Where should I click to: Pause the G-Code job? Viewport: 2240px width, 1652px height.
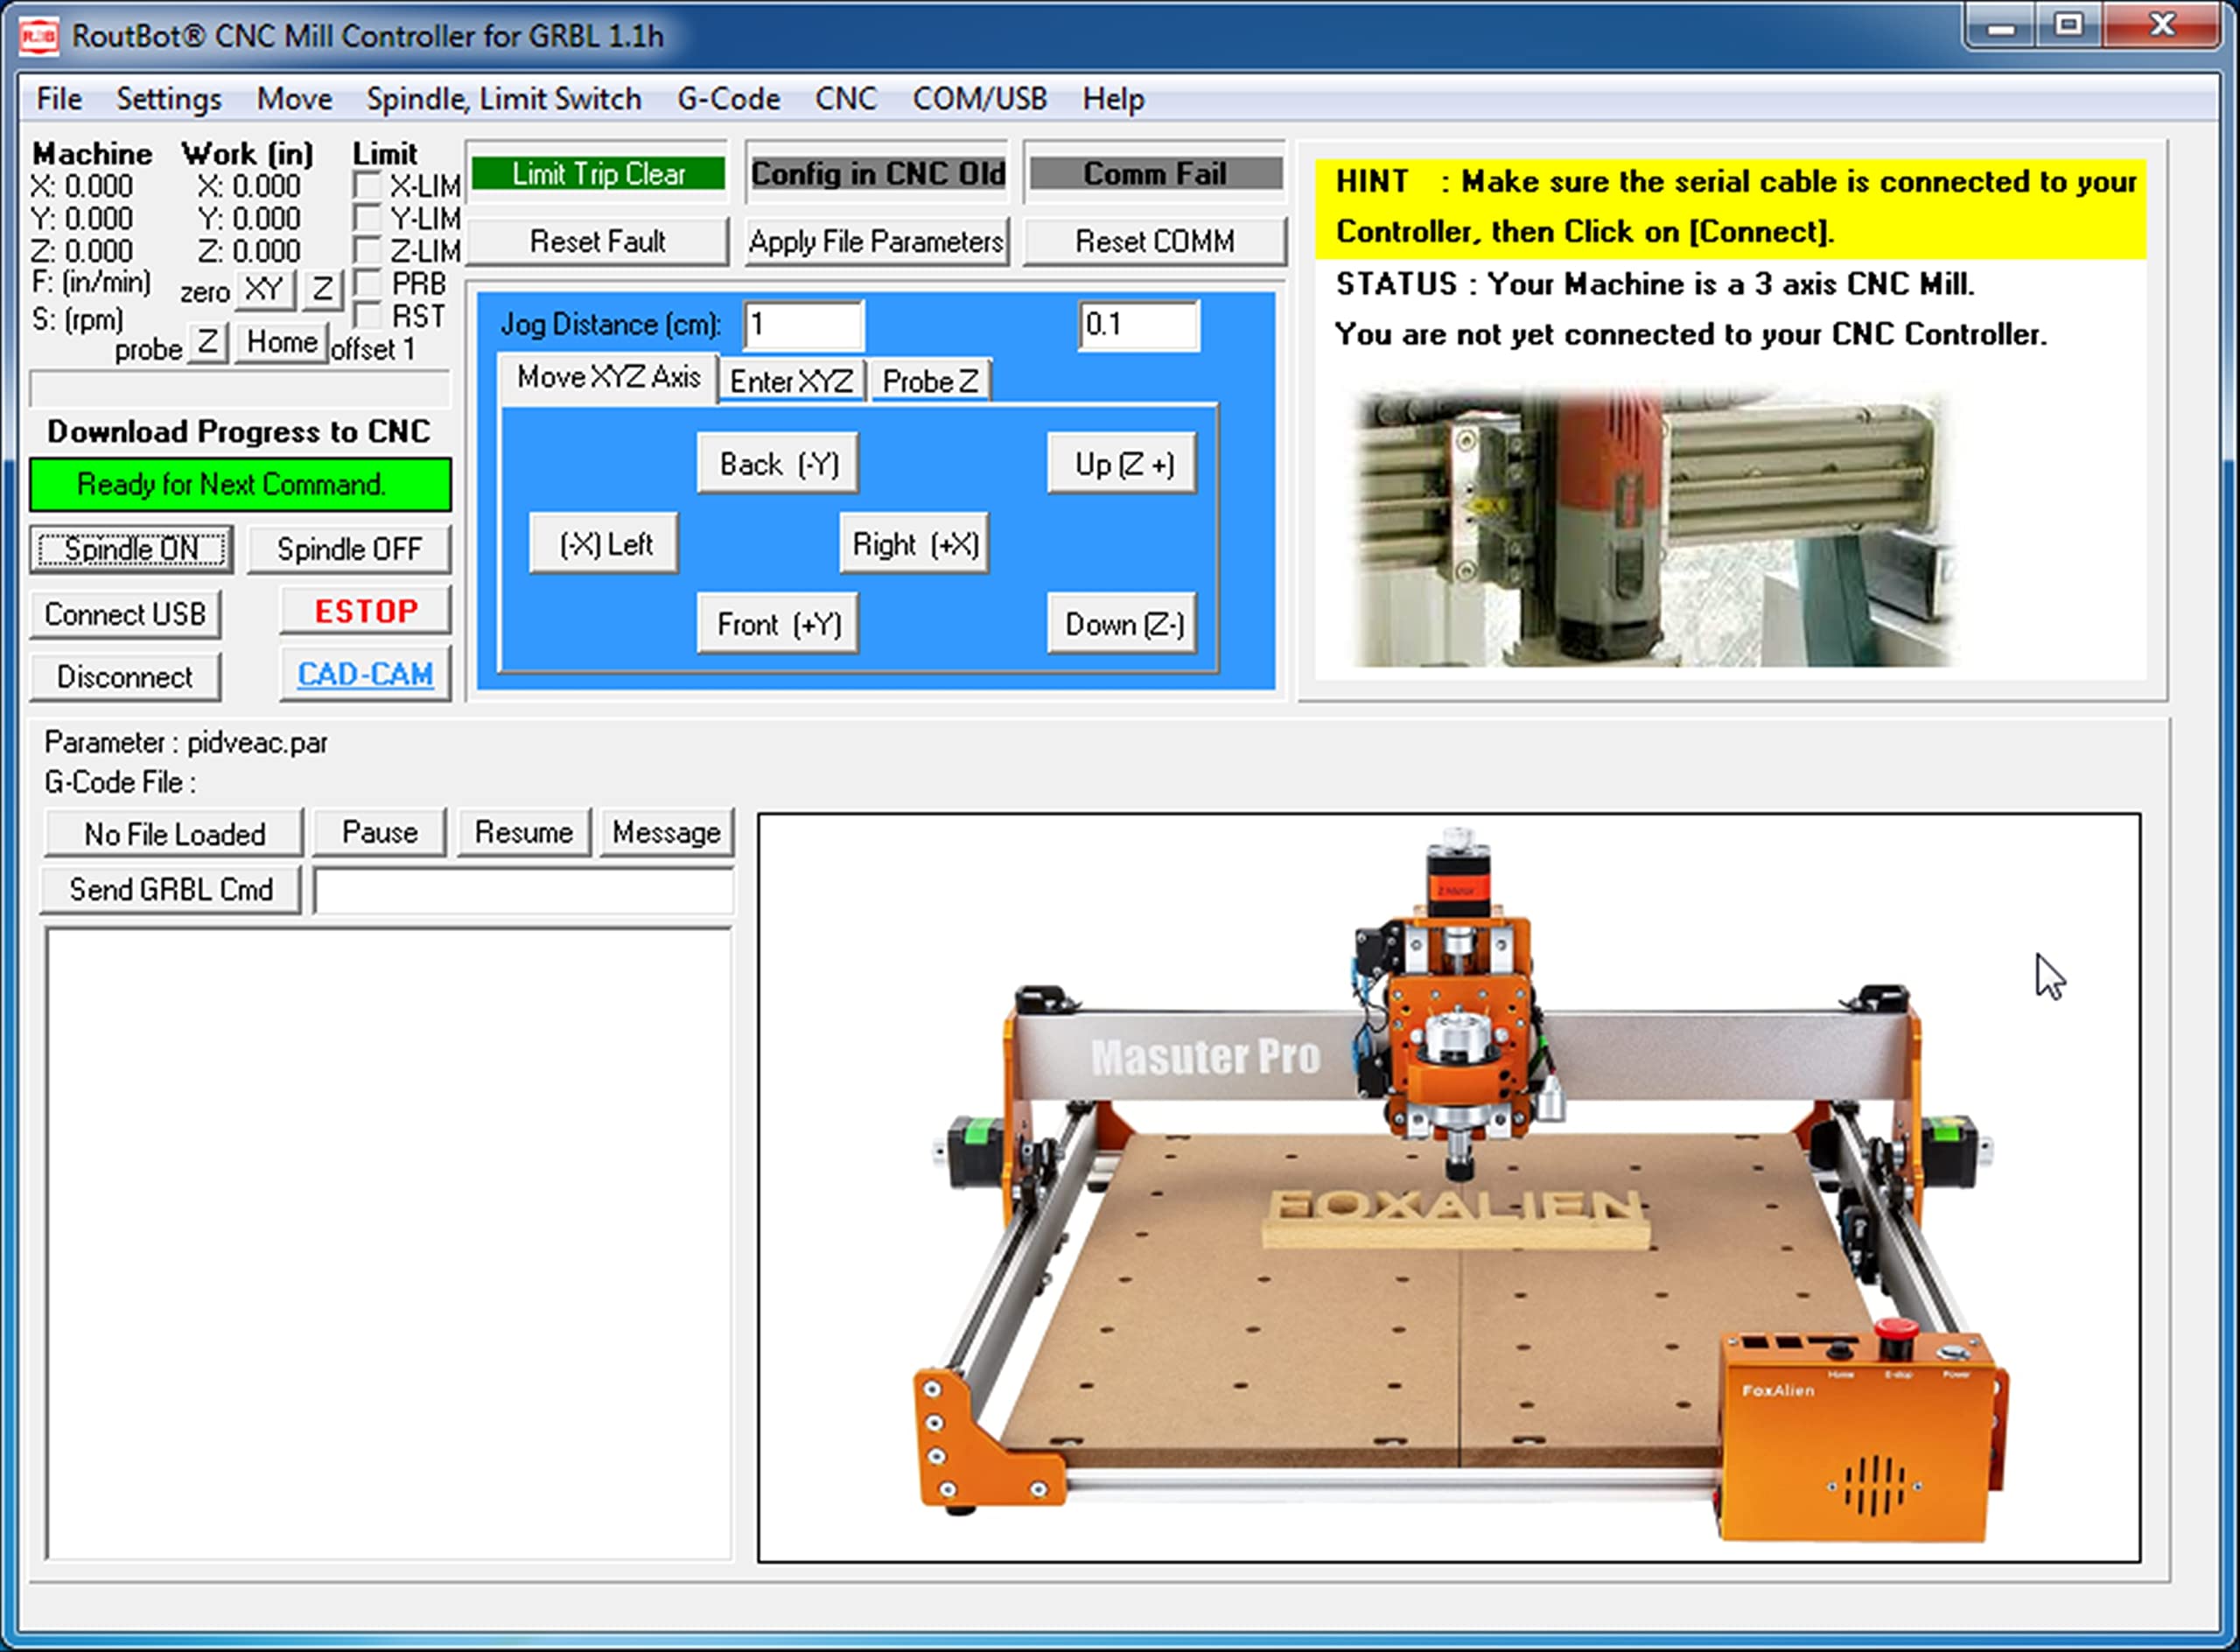(379, 832)
